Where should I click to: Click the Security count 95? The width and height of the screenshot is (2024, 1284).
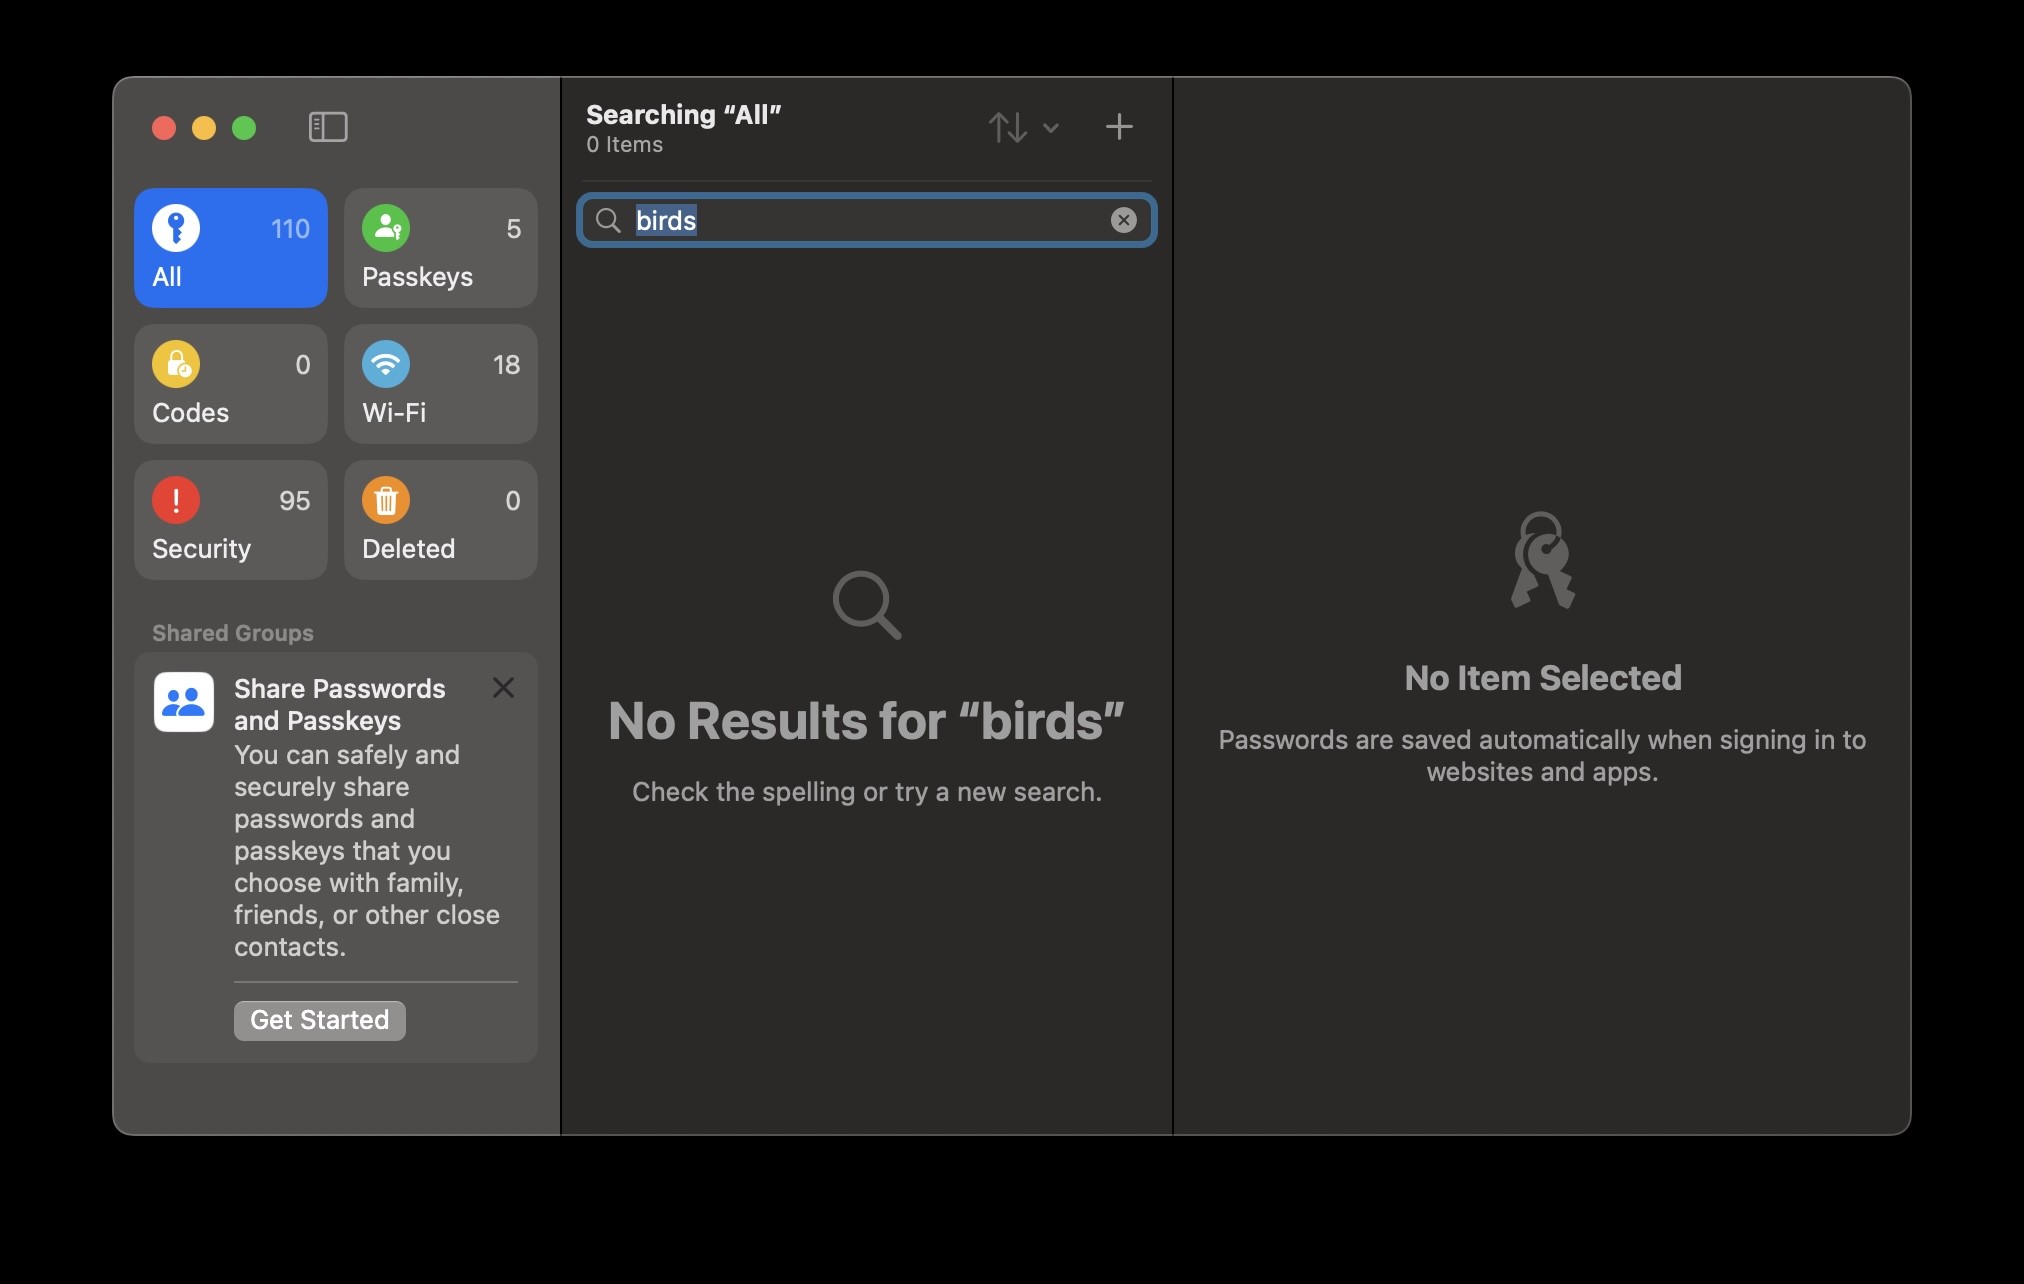pos(294,501)
